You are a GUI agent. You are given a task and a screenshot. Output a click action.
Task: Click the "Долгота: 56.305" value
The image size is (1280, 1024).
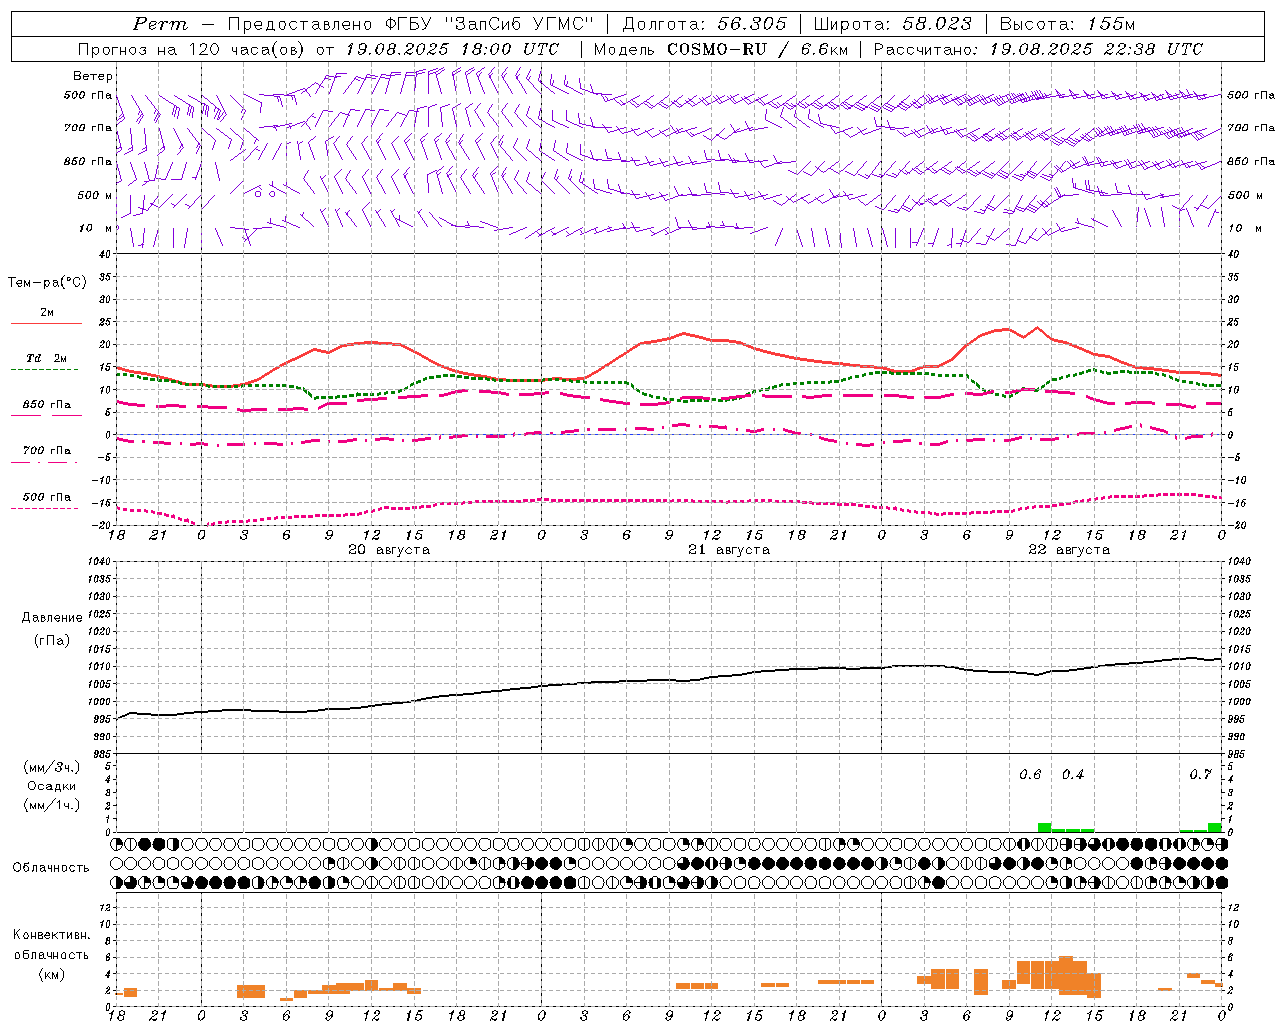(704, 24)
